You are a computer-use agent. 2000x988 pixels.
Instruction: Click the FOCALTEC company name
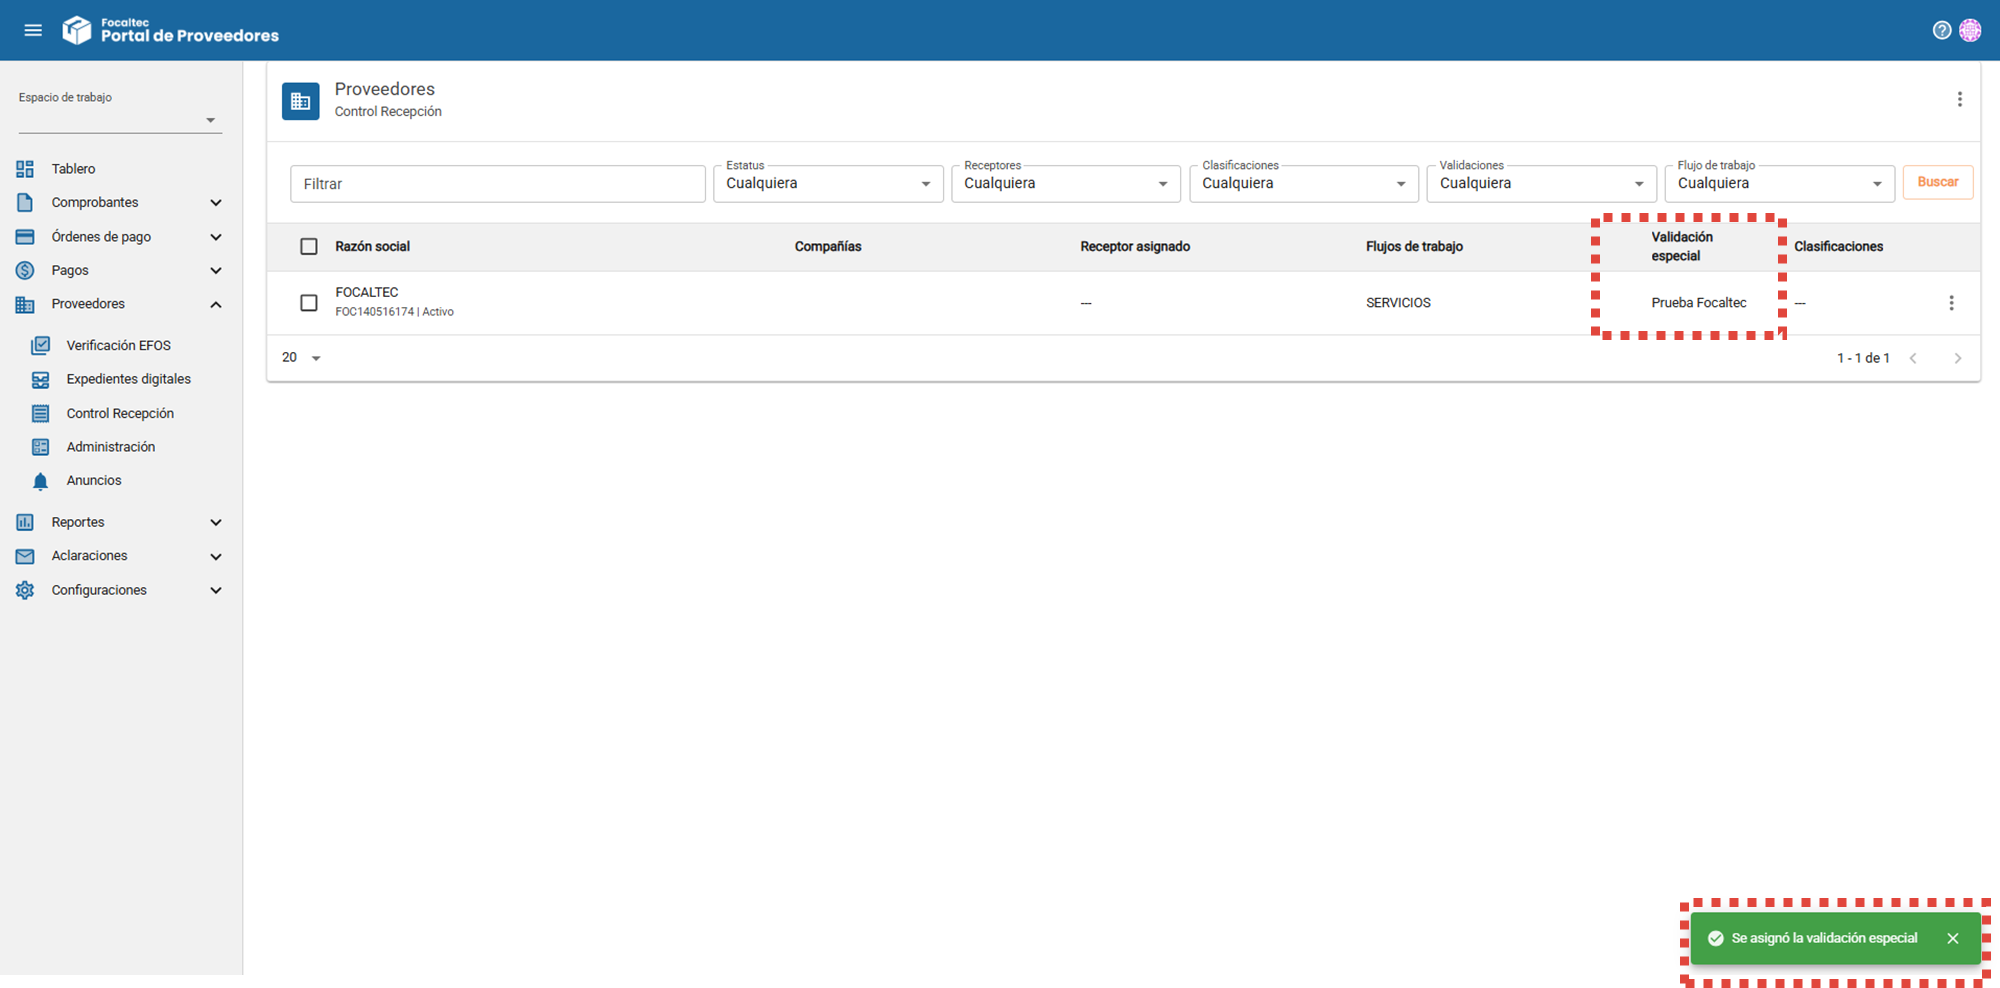366,292
